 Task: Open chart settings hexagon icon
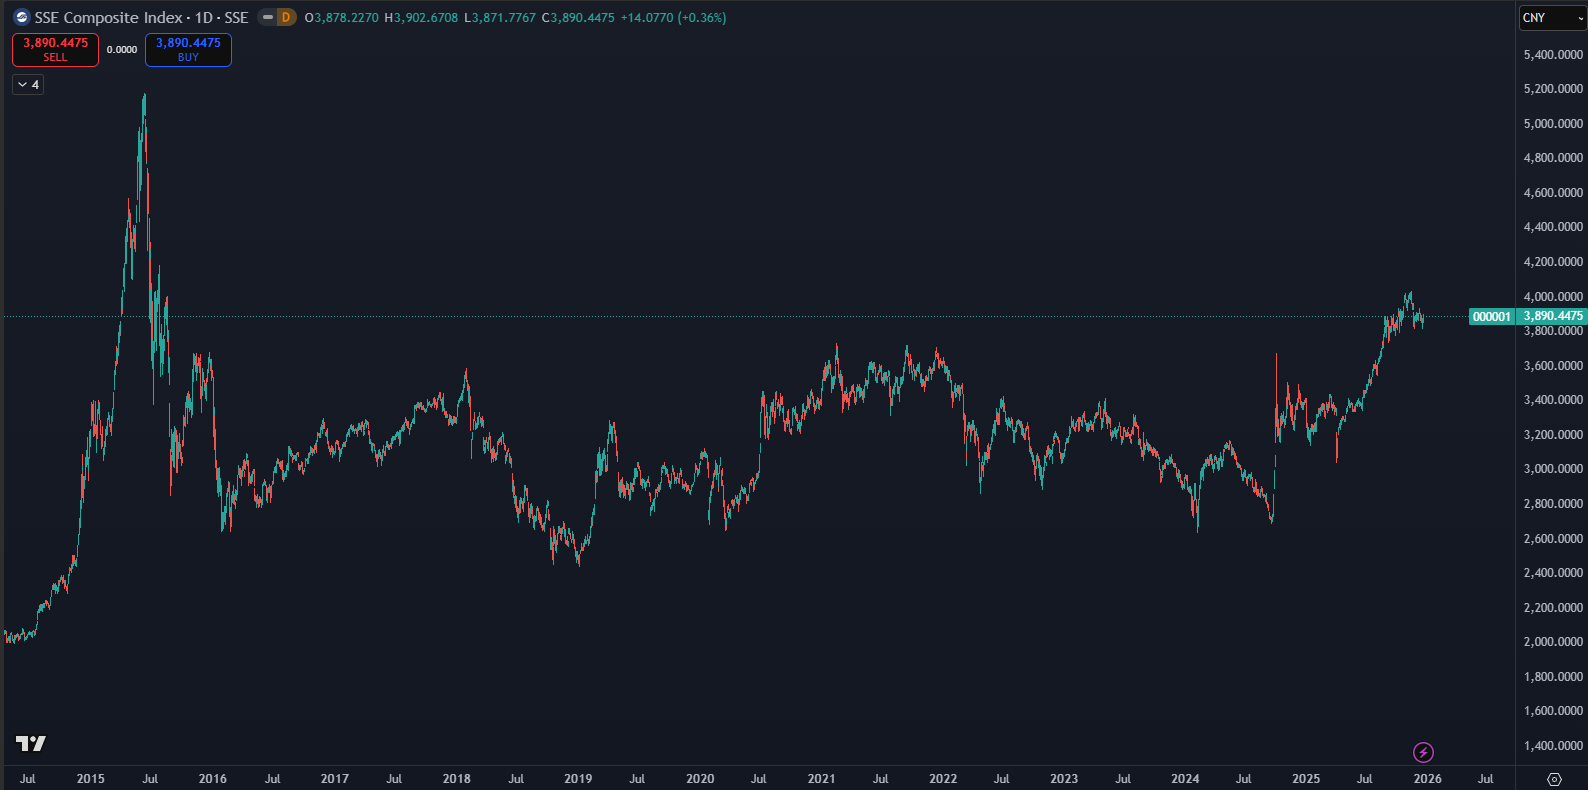[x=1554, y=779]
